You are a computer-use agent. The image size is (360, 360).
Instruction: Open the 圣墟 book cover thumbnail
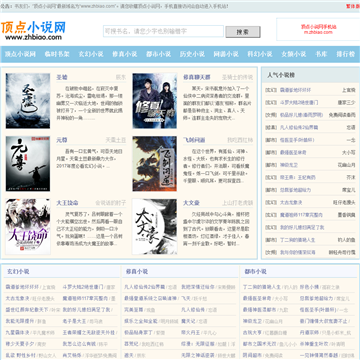tap(28, 101)
